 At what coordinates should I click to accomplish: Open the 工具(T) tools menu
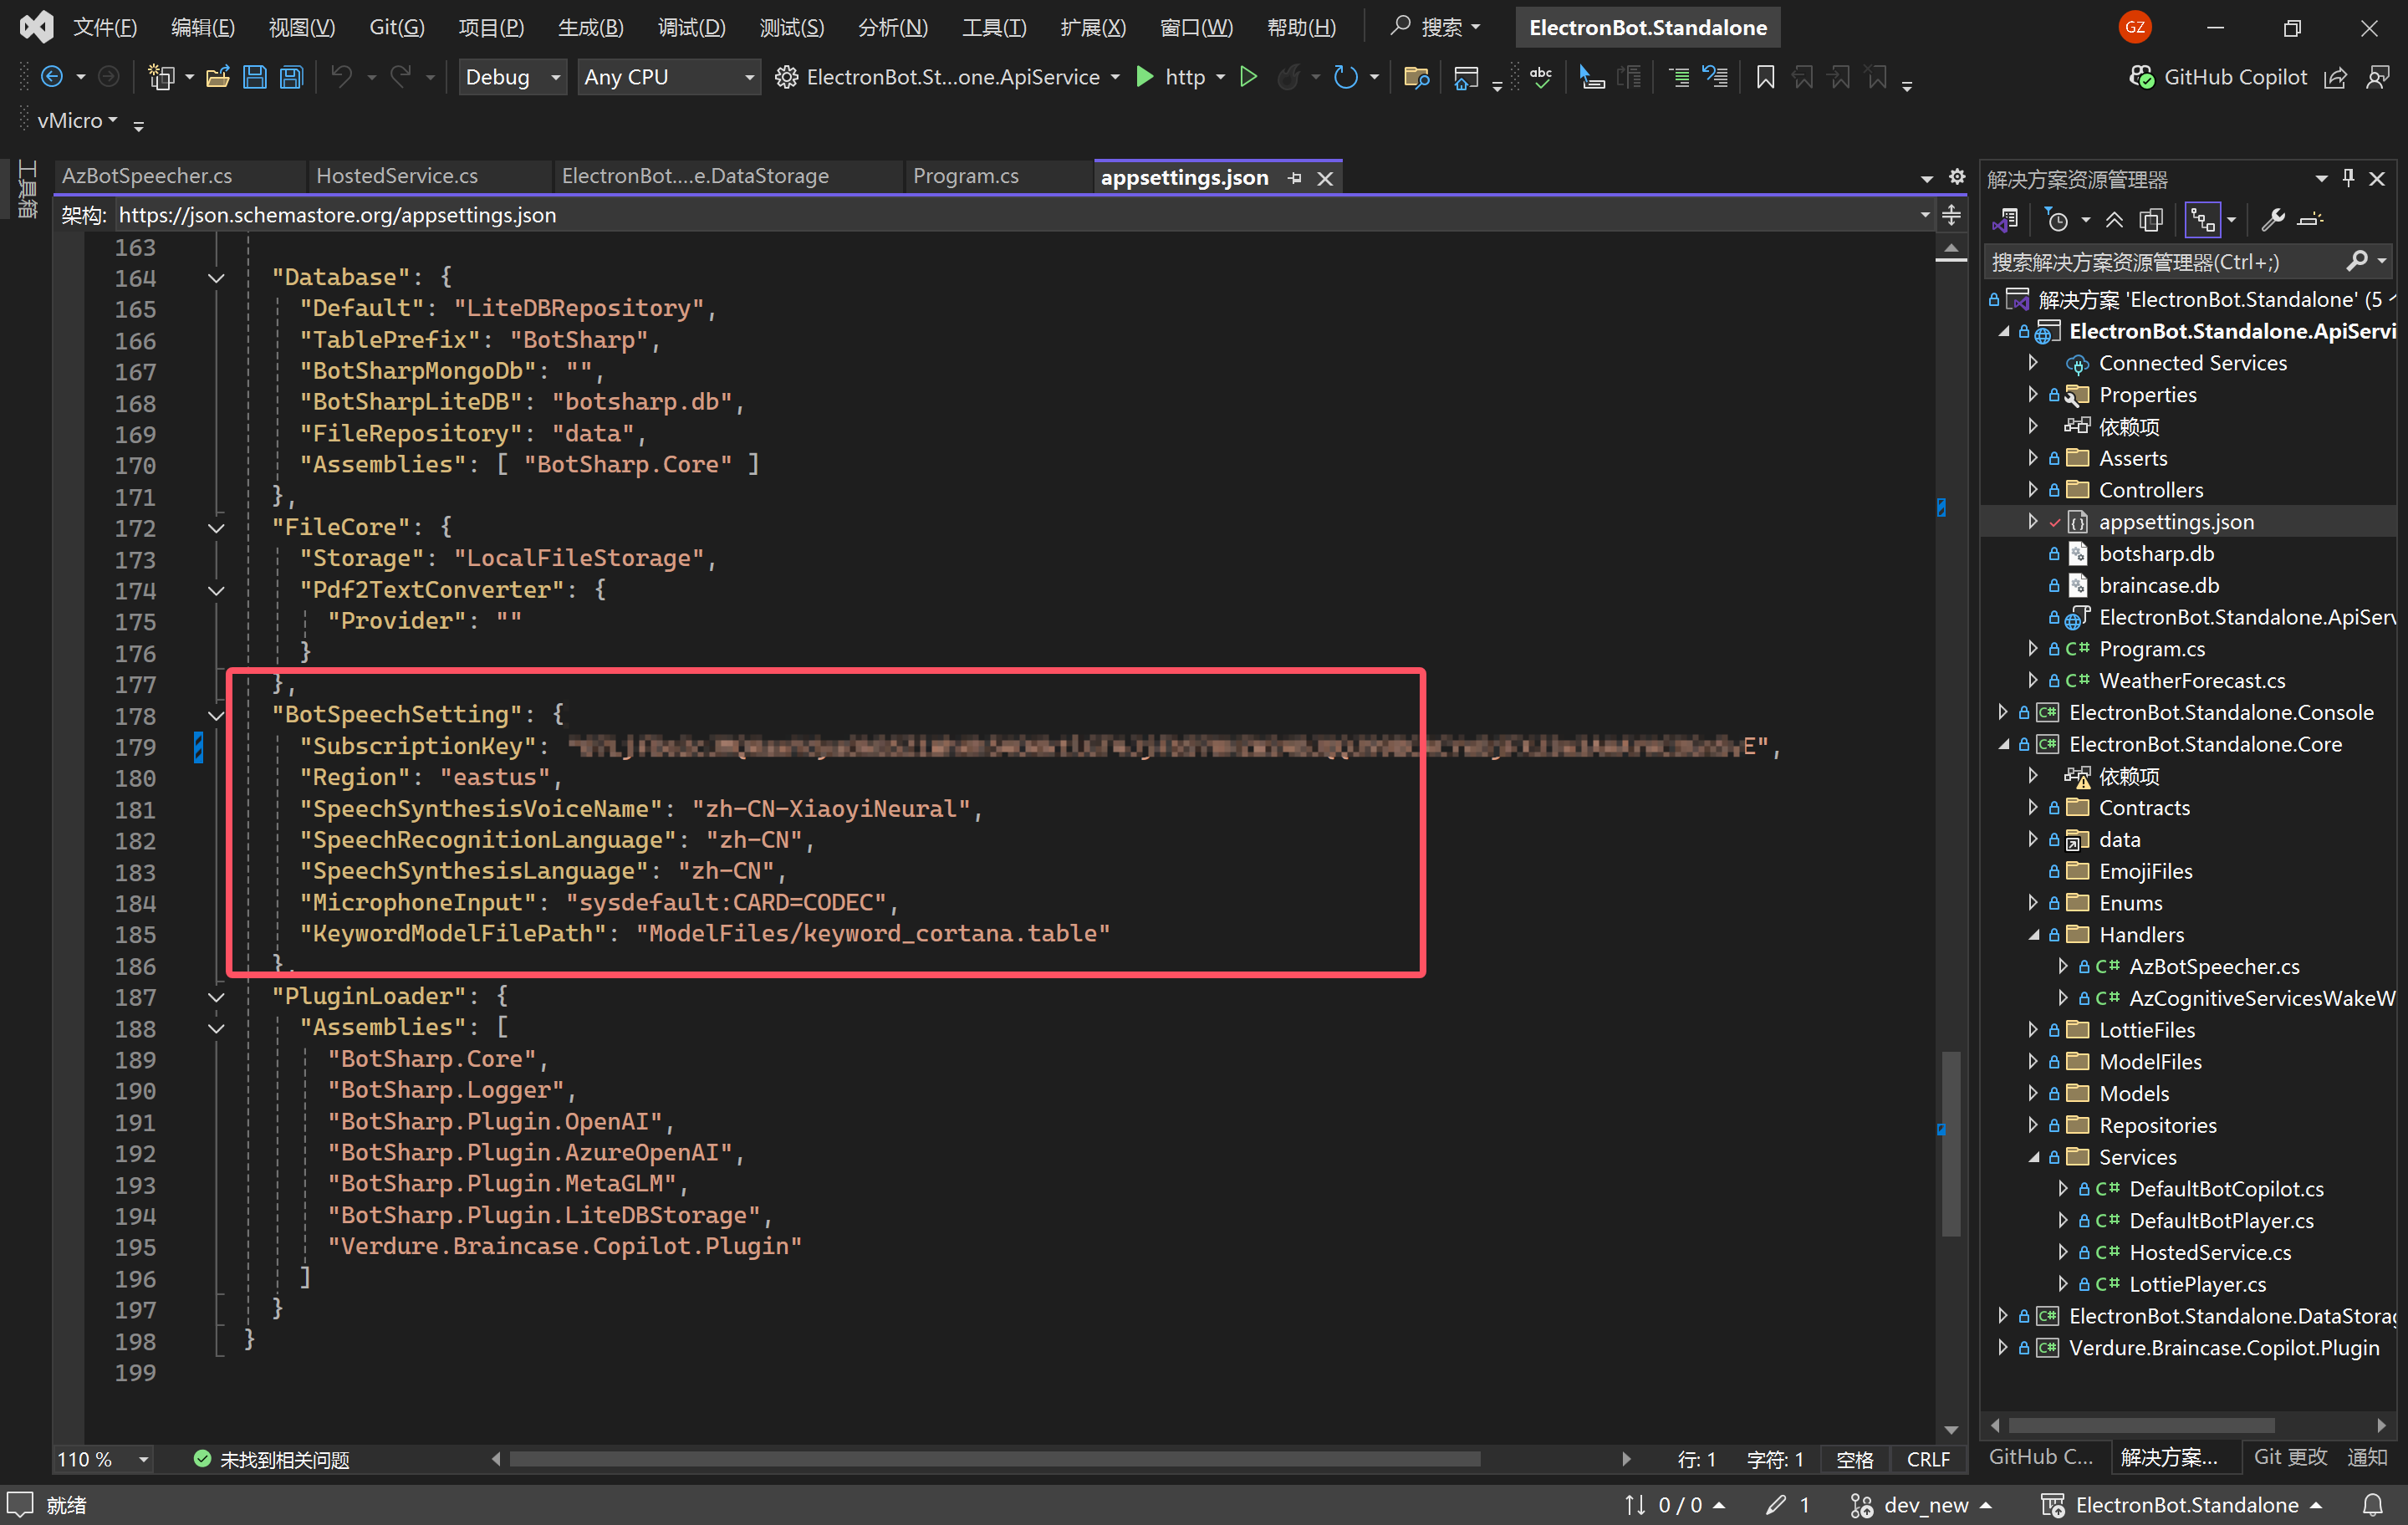tap(994, 27)
